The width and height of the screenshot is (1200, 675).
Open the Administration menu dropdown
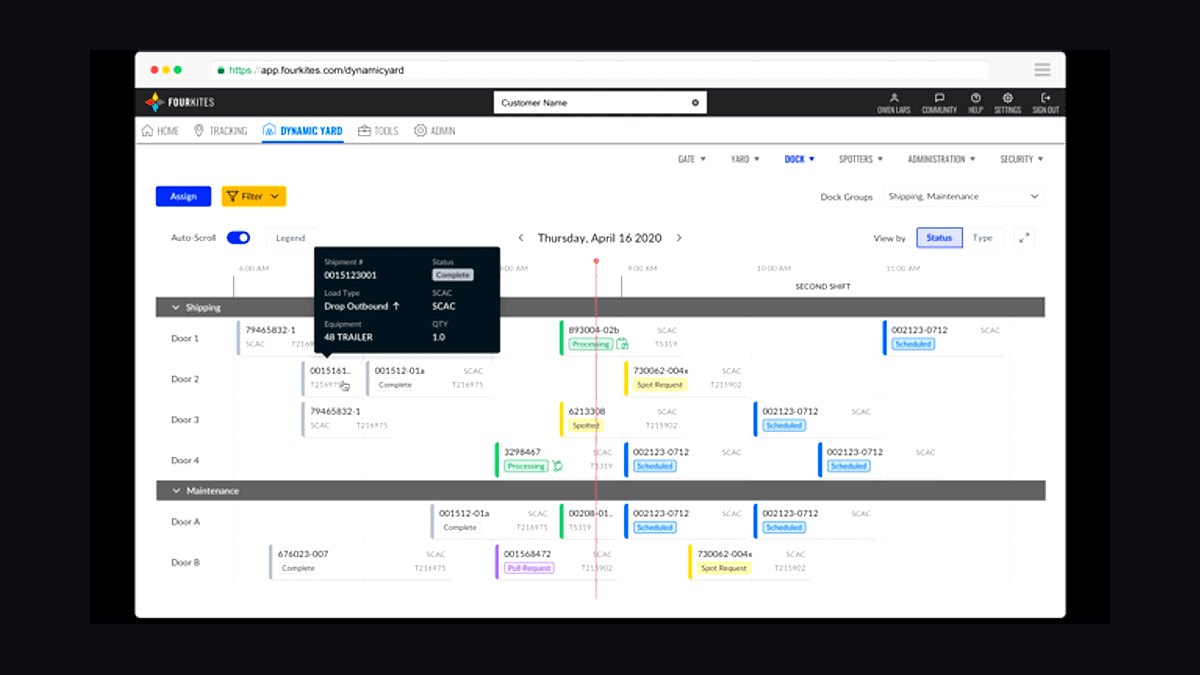click(942, 159)
